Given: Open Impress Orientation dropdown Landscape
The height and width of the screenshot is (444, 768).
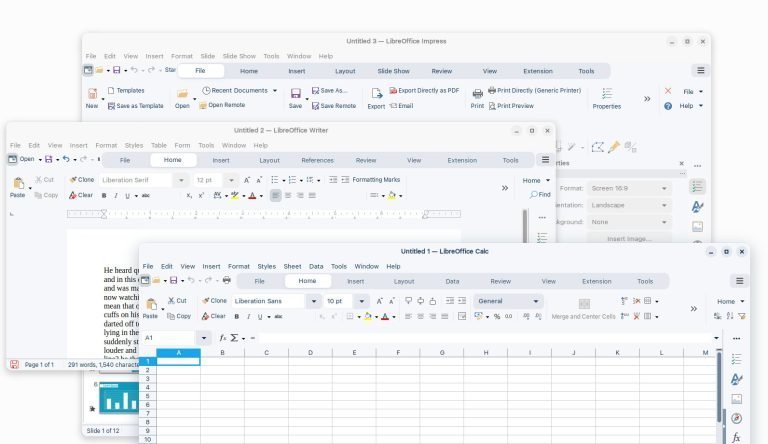Looking at the screenshot, I should pyautogui.click(x=629, y=205).
